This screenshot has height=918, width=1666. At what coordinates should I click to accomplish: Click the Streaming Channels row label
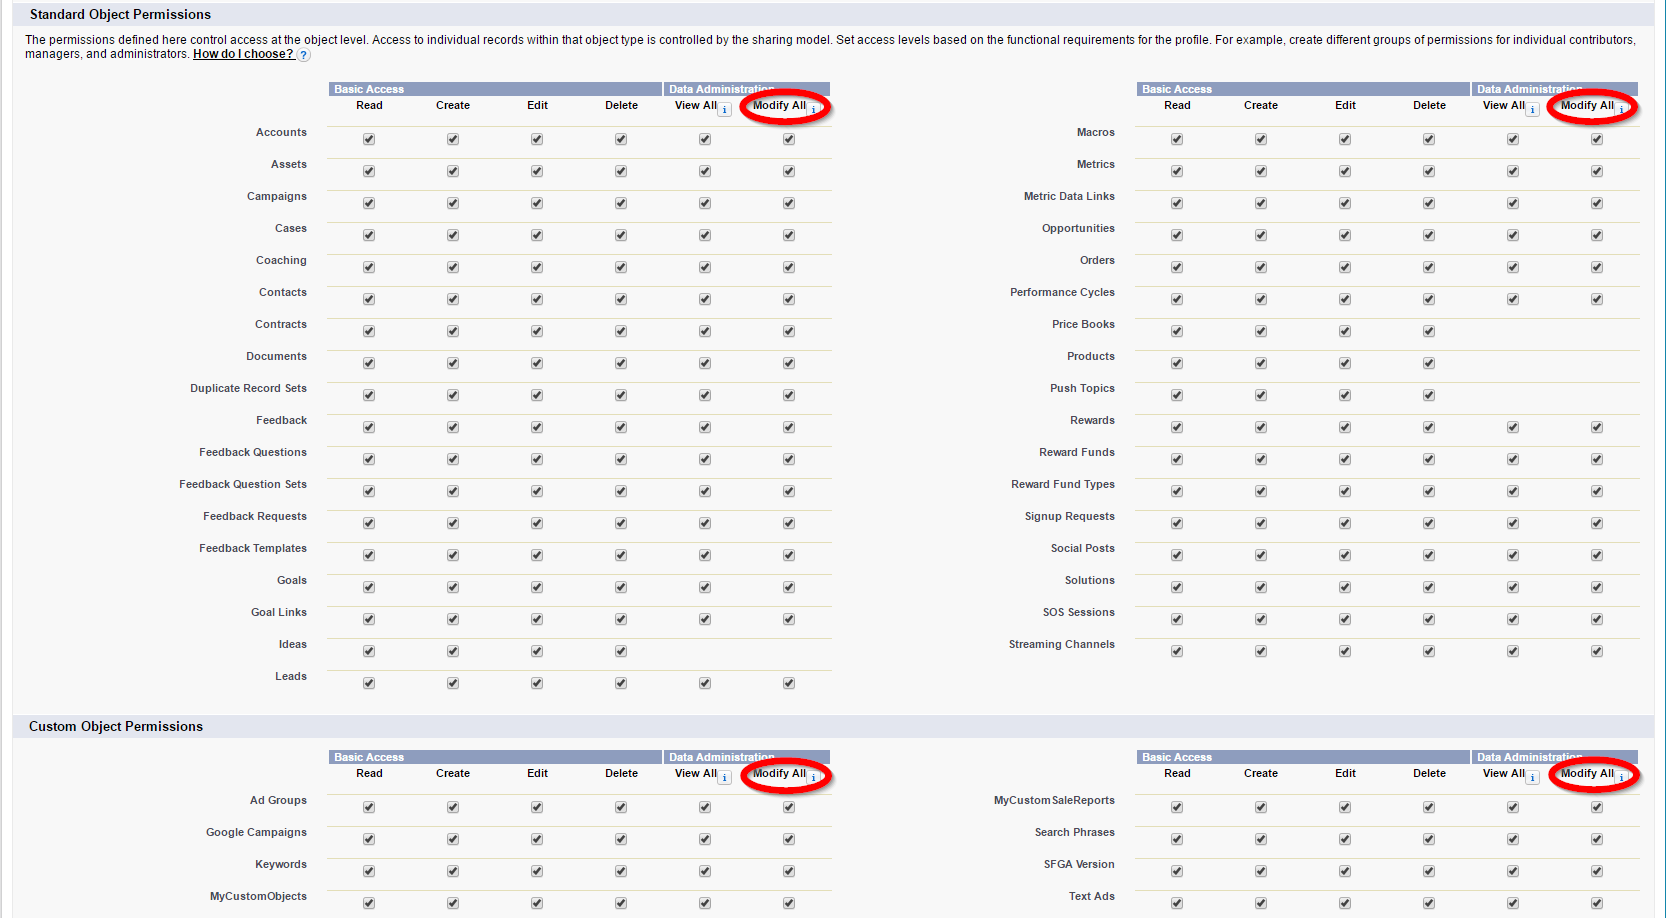tap(1062, 644)
